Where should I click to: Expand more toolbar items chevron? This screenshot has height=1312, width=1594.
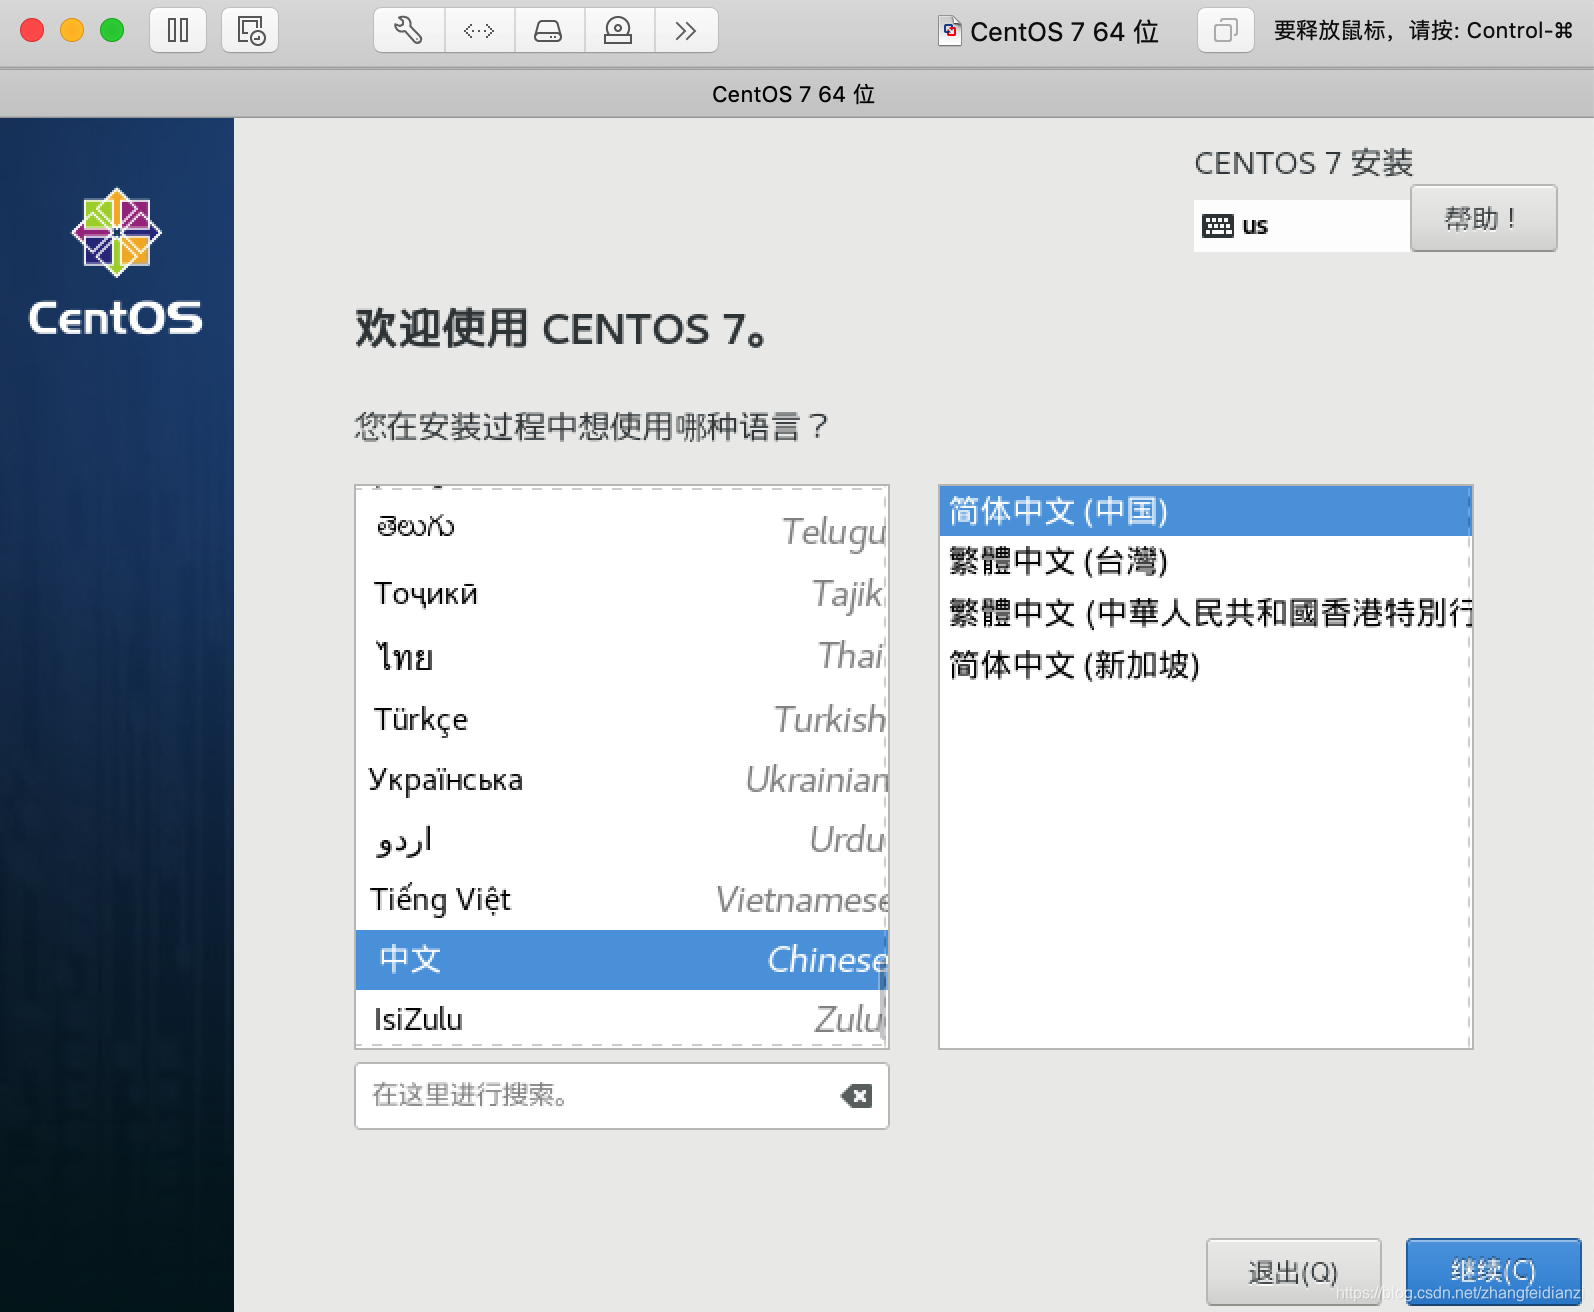point(686,30)
